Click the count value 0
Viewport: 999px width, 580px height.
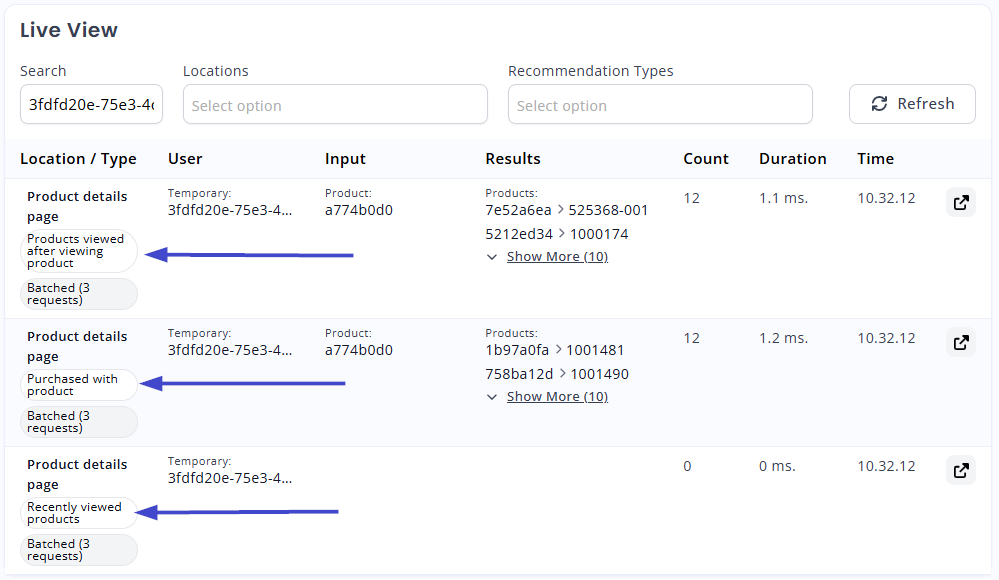pyautogui.click(x=687, y=467)
